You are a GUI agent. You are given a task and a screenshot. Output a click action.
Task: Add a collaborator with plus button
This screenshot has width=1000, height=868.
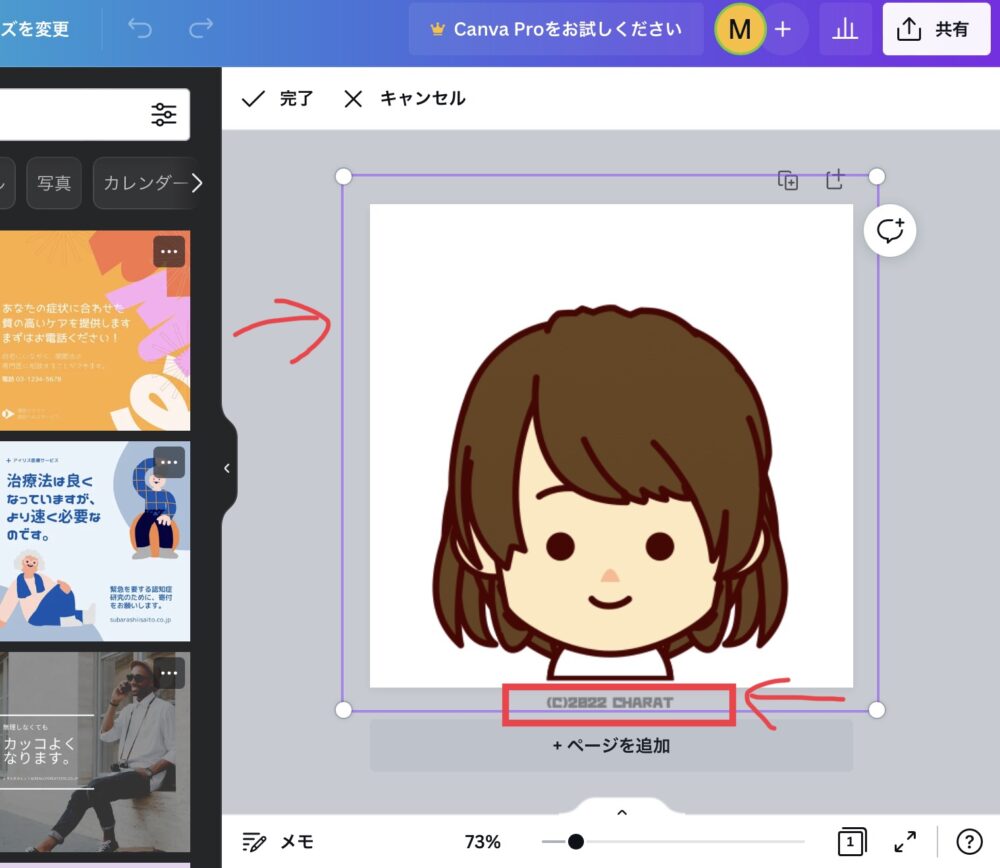click(x=783, y=29)
